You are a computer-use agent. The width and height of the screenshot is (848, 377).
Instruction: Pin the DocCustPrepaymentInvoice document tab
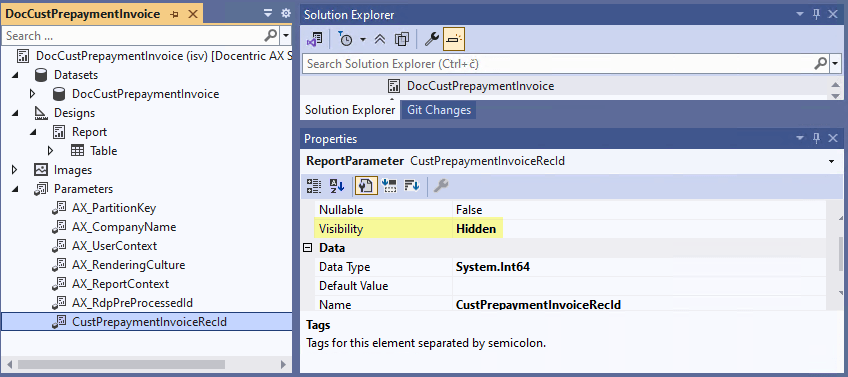pos(174,15)
